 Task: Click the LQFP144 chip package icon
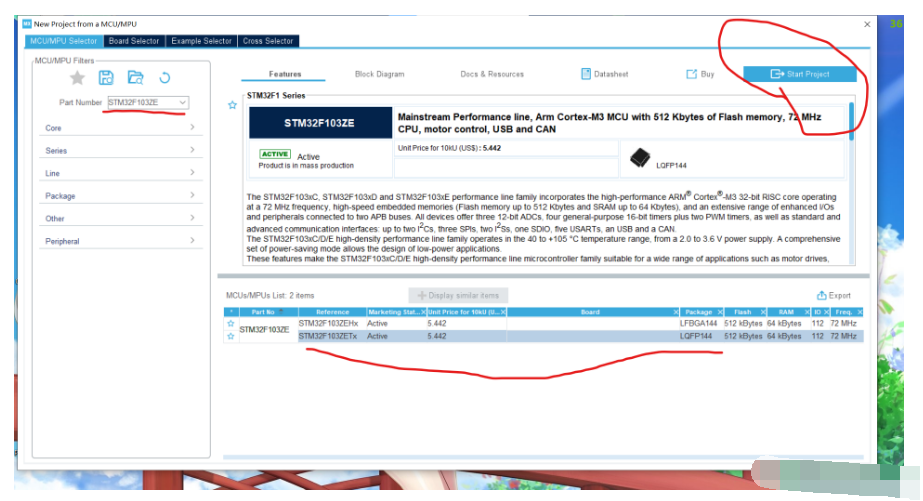tap(640, 158)
